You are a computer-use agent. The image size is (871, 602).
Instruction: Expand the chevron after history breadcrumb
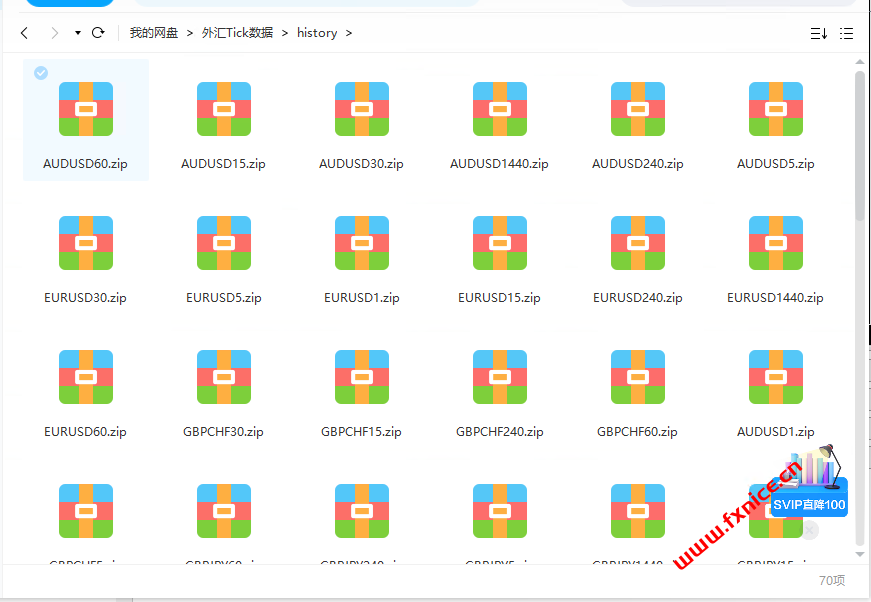point(349,33)
